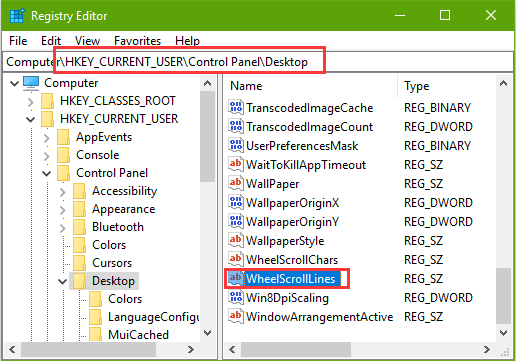Open the Help menu

(187, 41)
